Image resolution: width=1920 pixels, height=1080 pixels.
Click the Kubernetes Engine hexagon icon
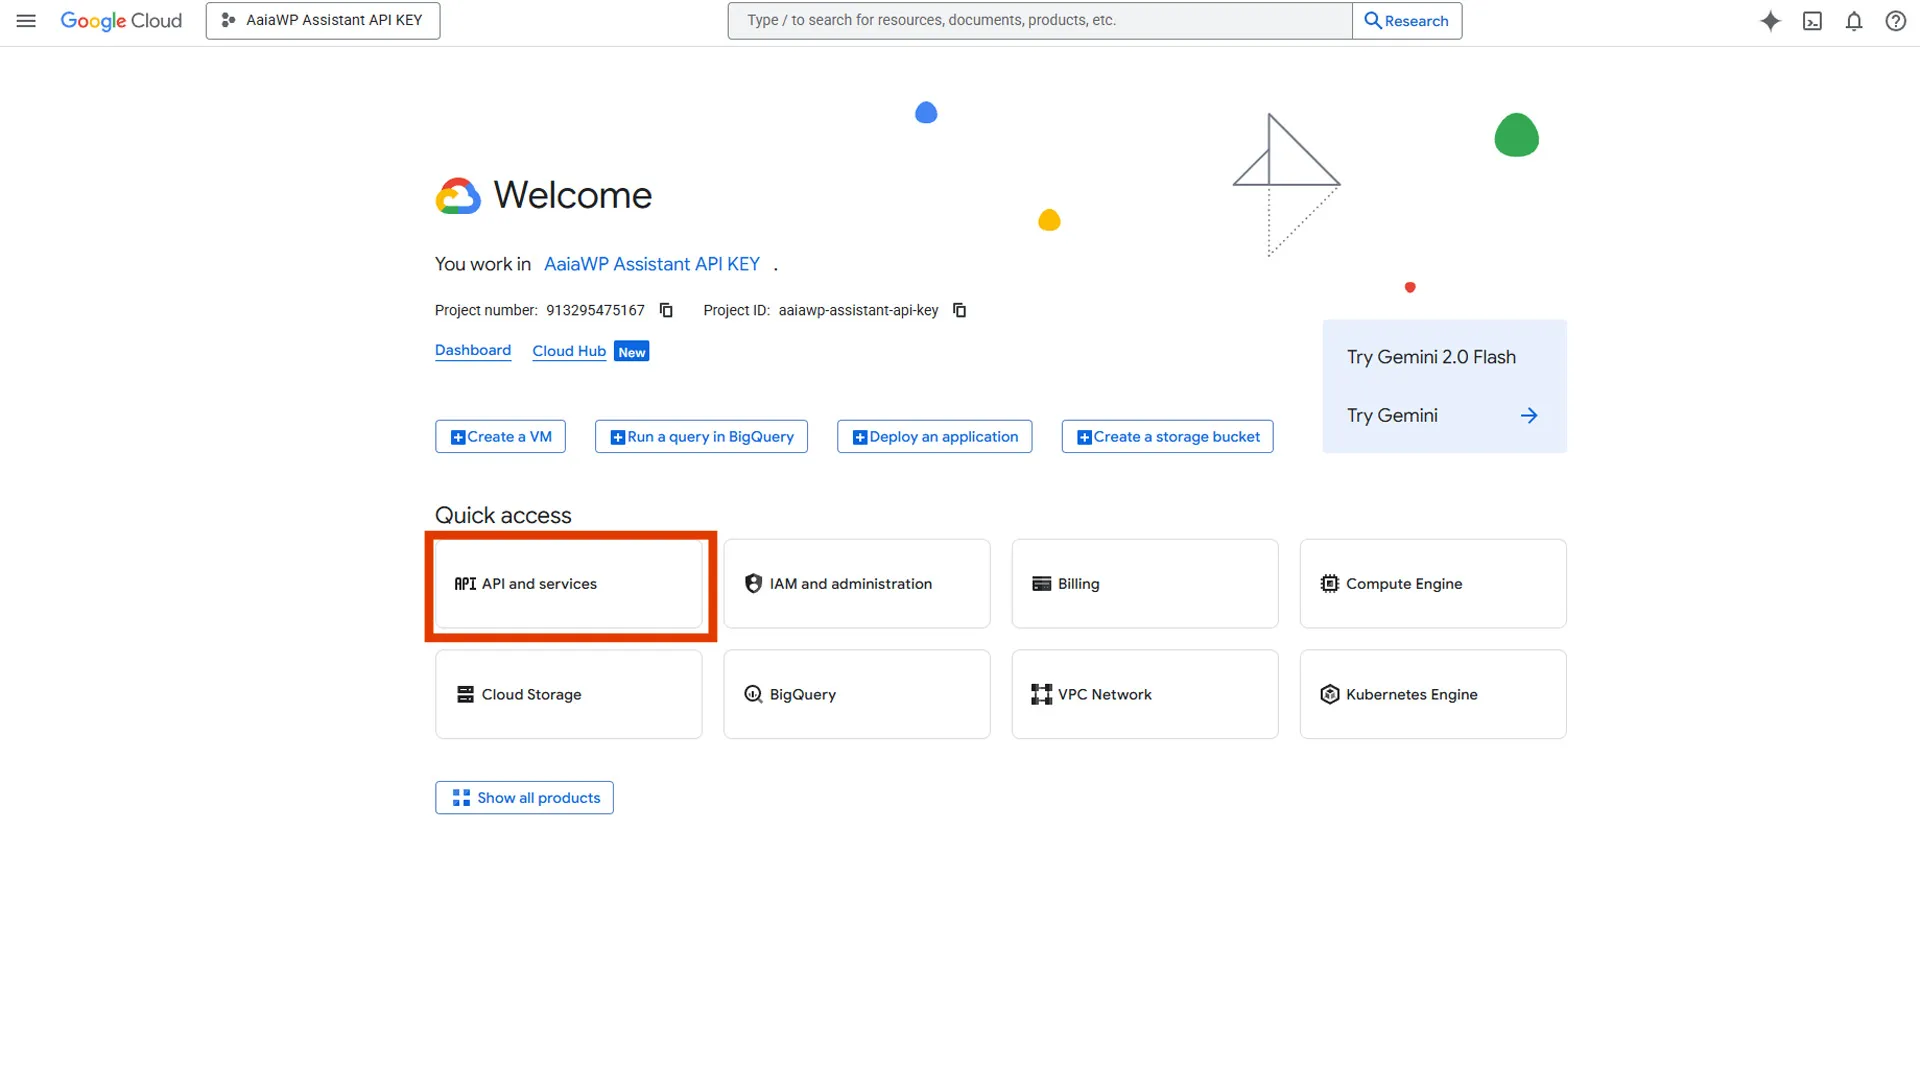1329,694
